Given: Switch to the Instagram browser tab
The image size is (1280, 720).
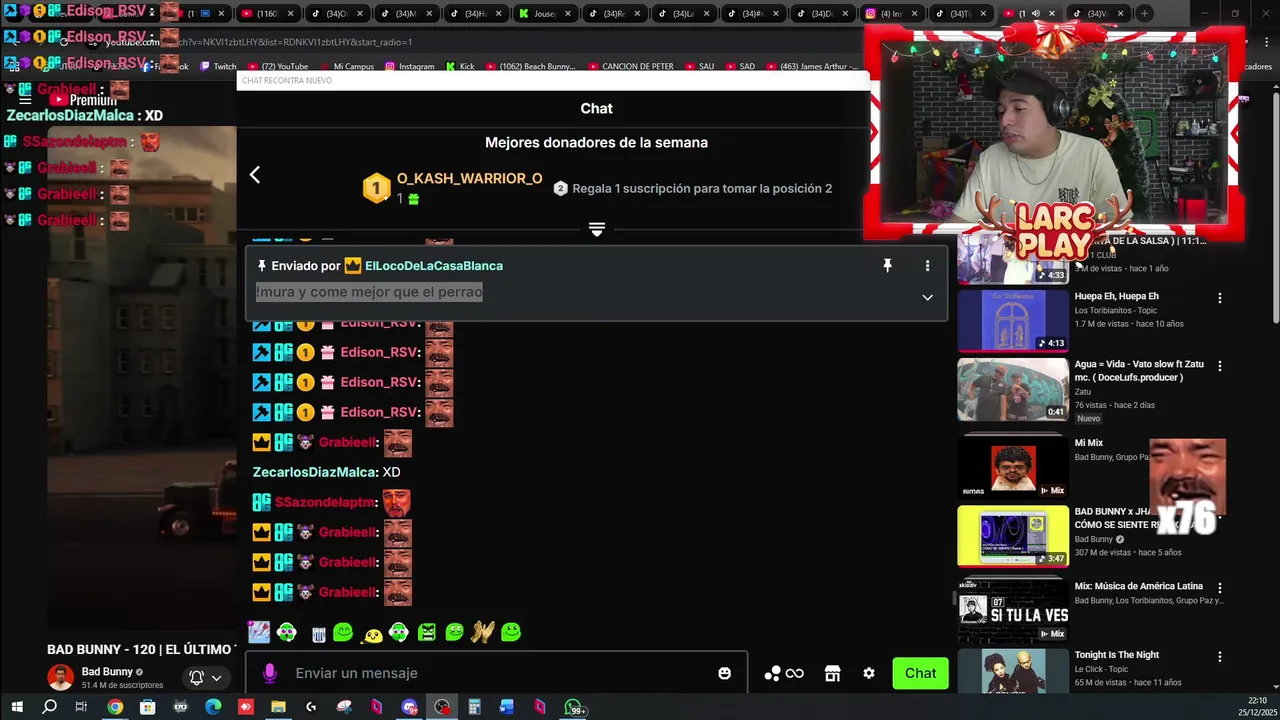Looking at the screenshot, I should coord(890,14).
